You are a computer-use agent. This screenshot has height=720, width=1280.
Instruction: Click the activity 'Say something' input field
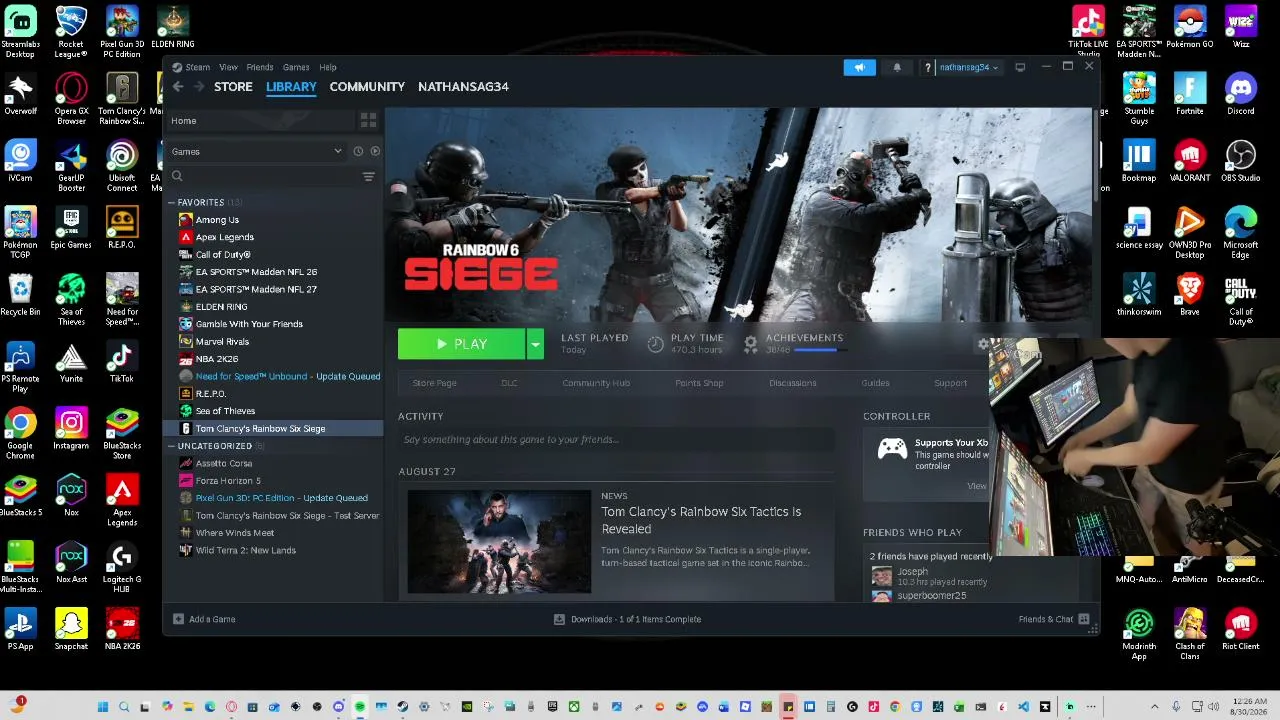click(x=616, y=440)
